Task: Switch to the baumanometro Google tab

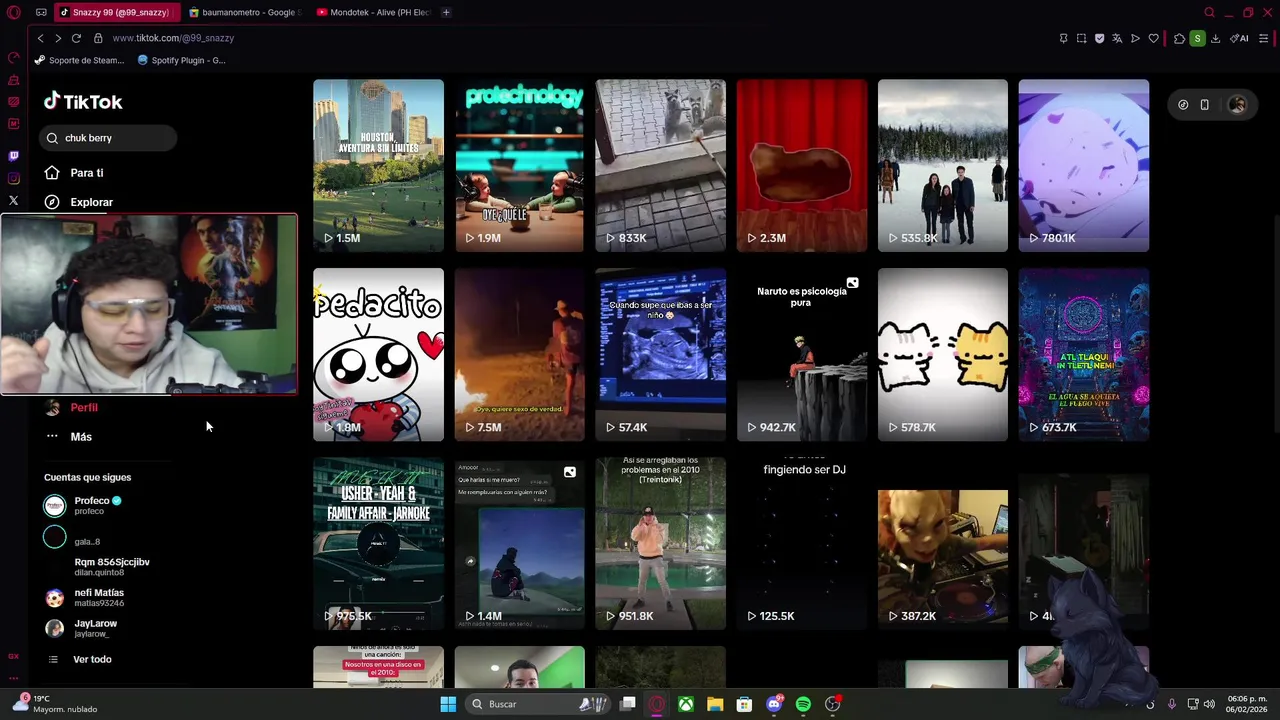Action: (244, 12)
